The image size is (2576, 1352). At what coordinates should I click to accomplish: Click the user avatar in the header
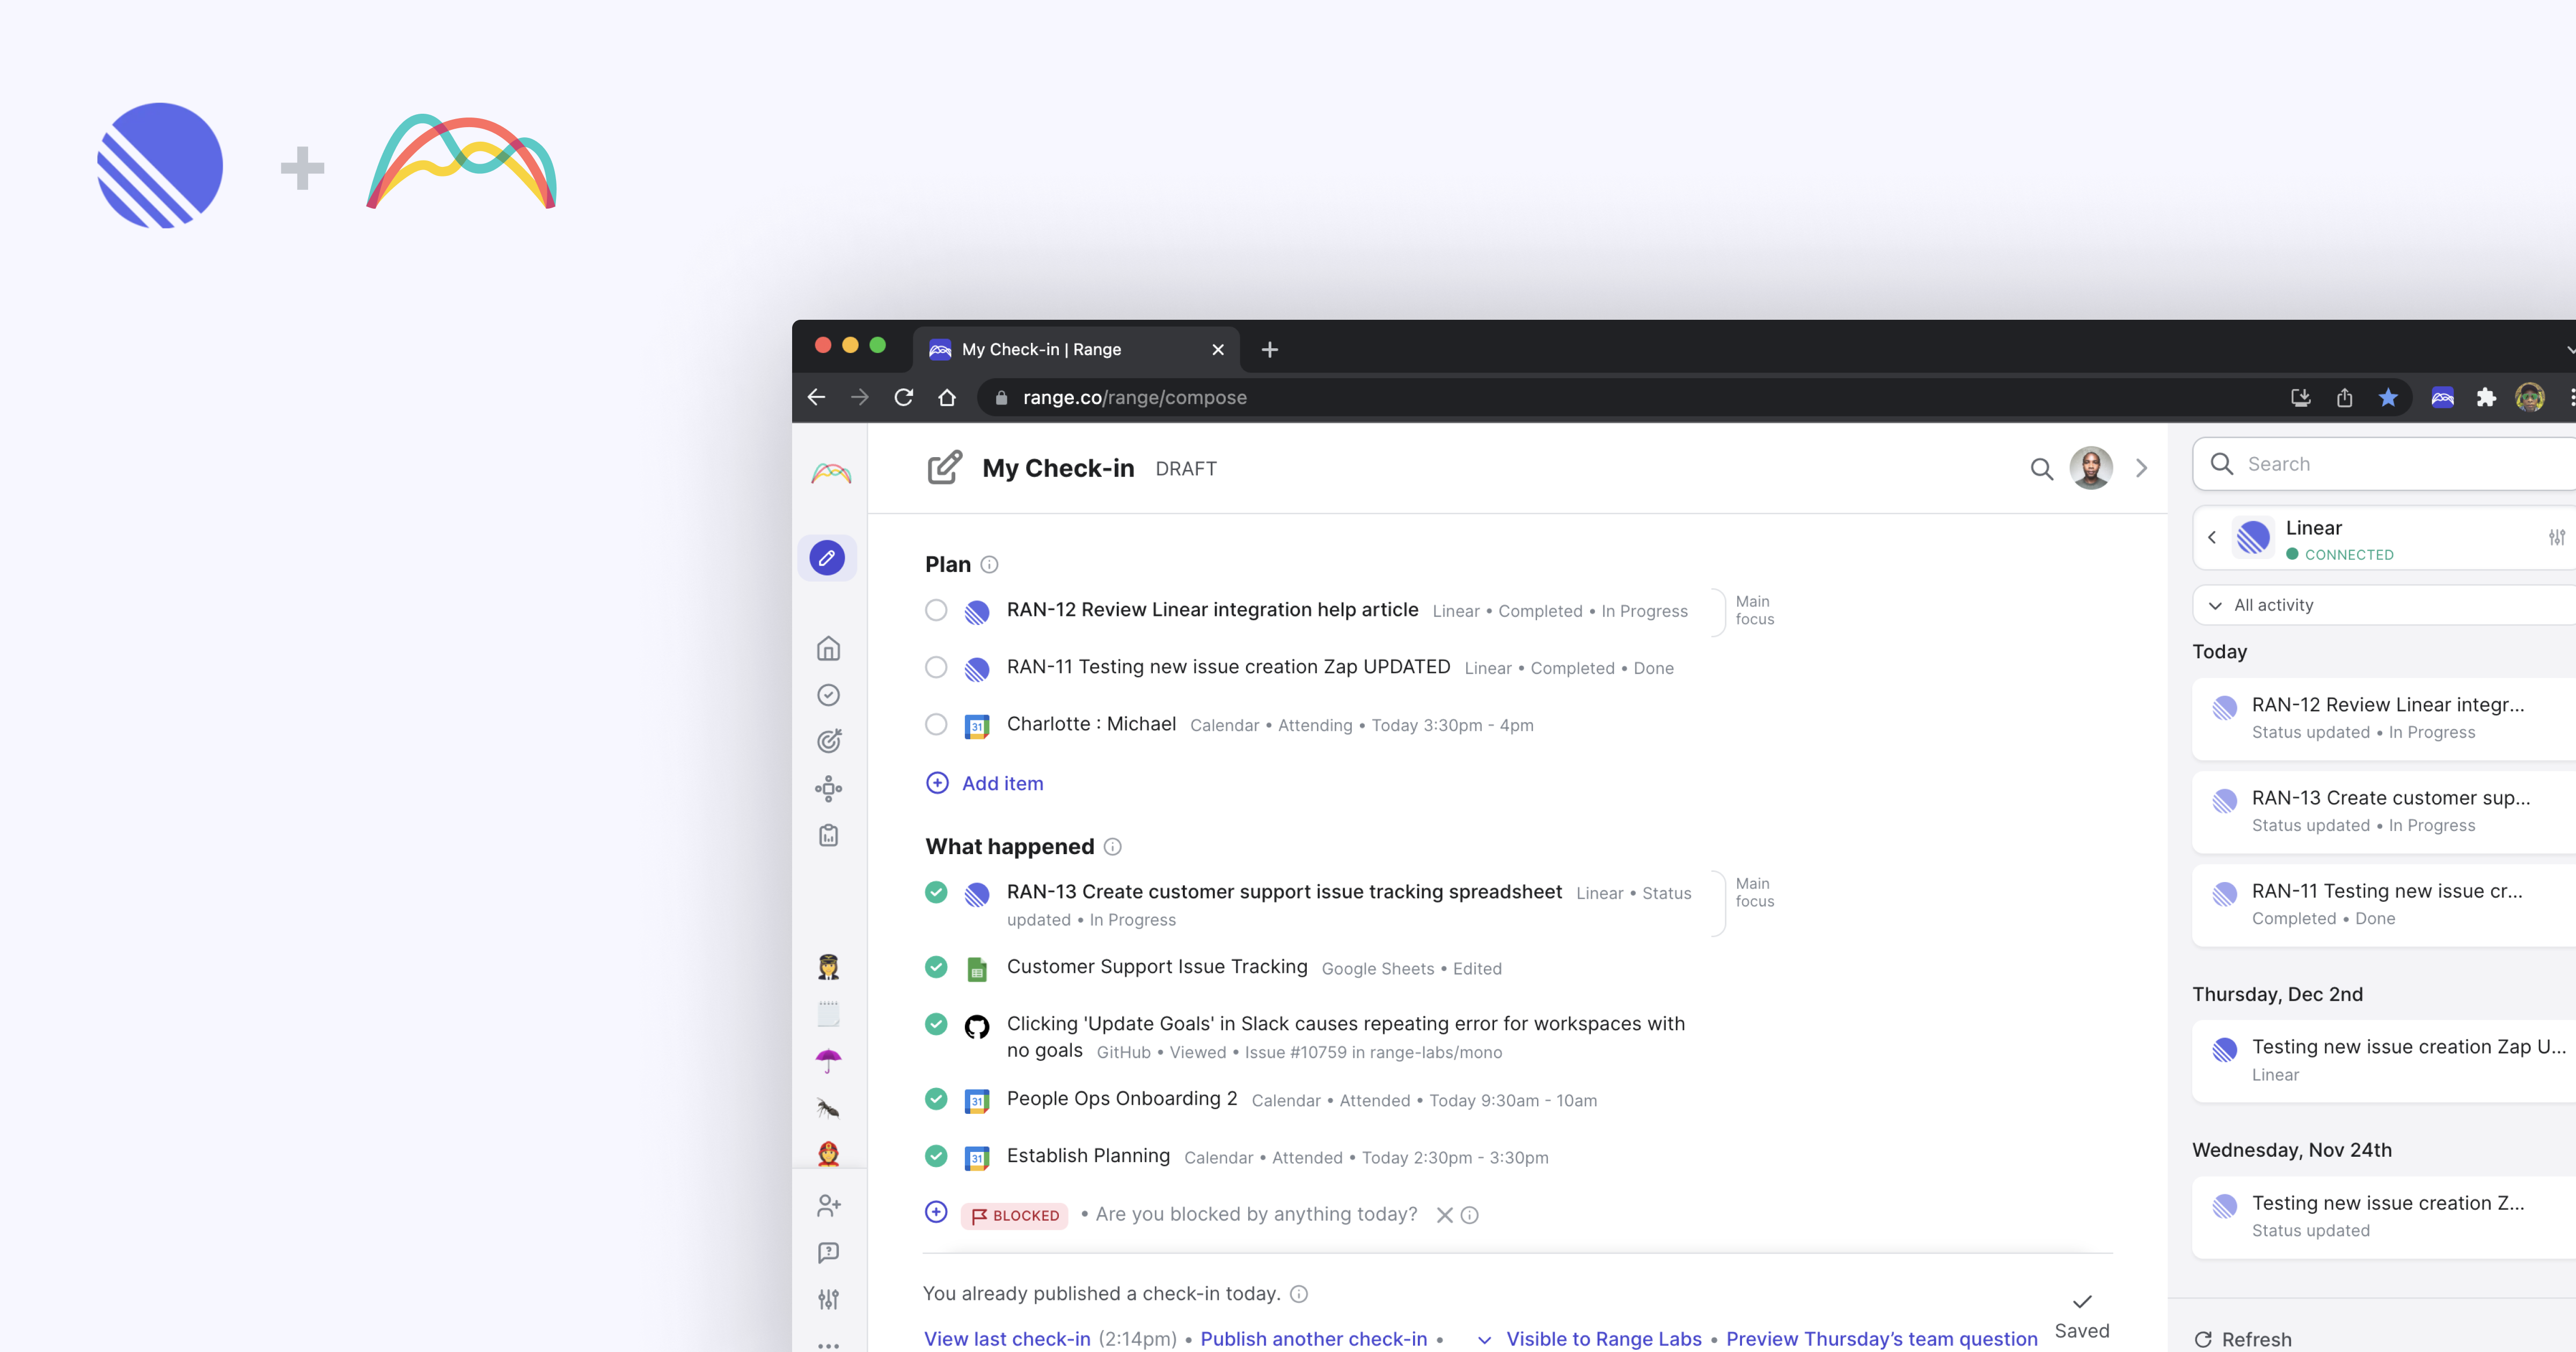[2091, 468]
